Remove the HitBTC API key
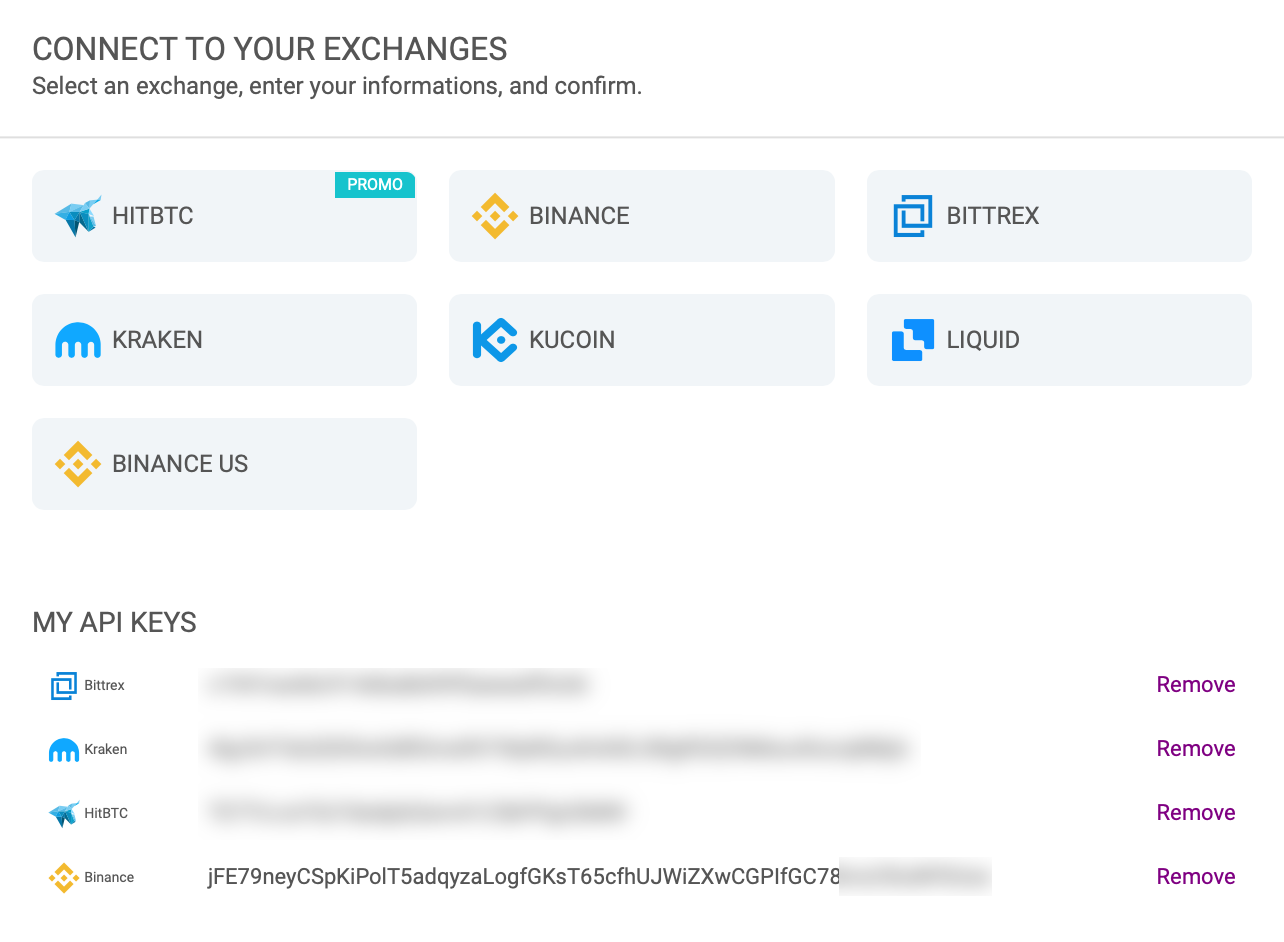1284x942 pixels. (1196, 813)
